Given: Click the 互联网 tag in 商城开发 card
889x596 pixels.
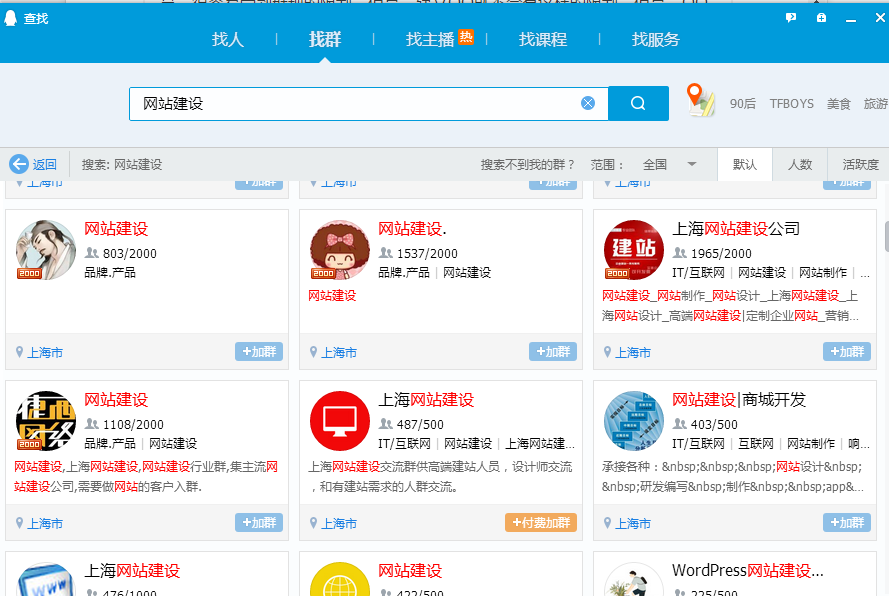Looking at the screenshot, I should (x=756, y=443).
